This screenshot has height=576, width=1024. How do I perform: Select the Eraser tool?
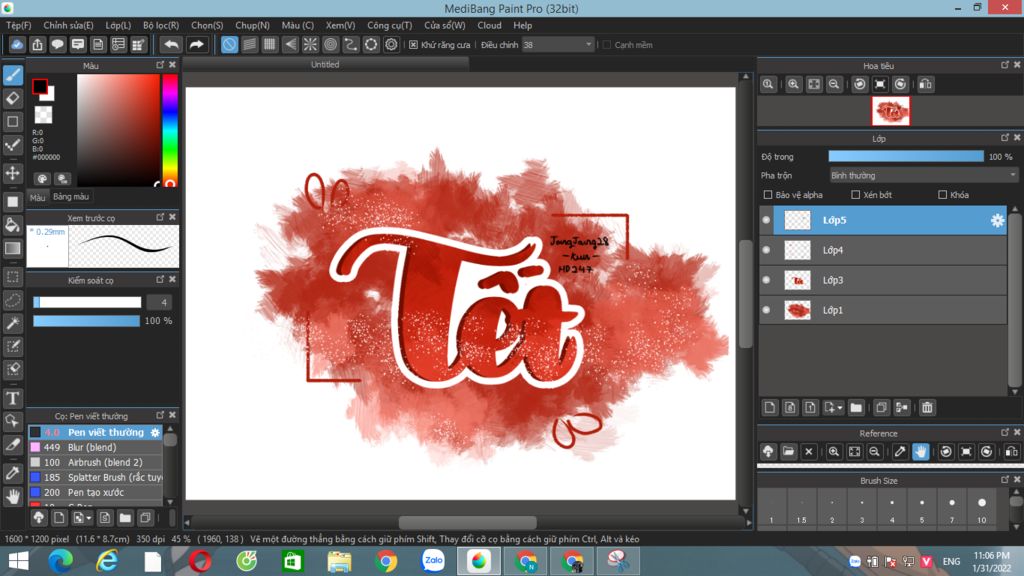pos(13,98)
